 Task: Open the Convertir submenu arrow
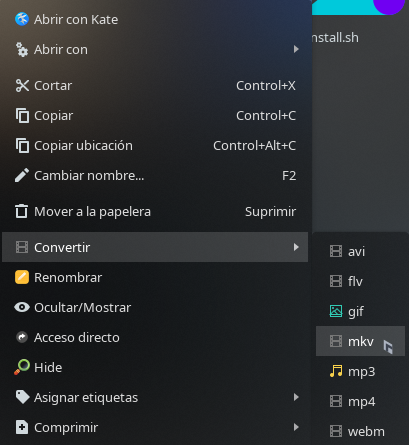tap(296, 247)
